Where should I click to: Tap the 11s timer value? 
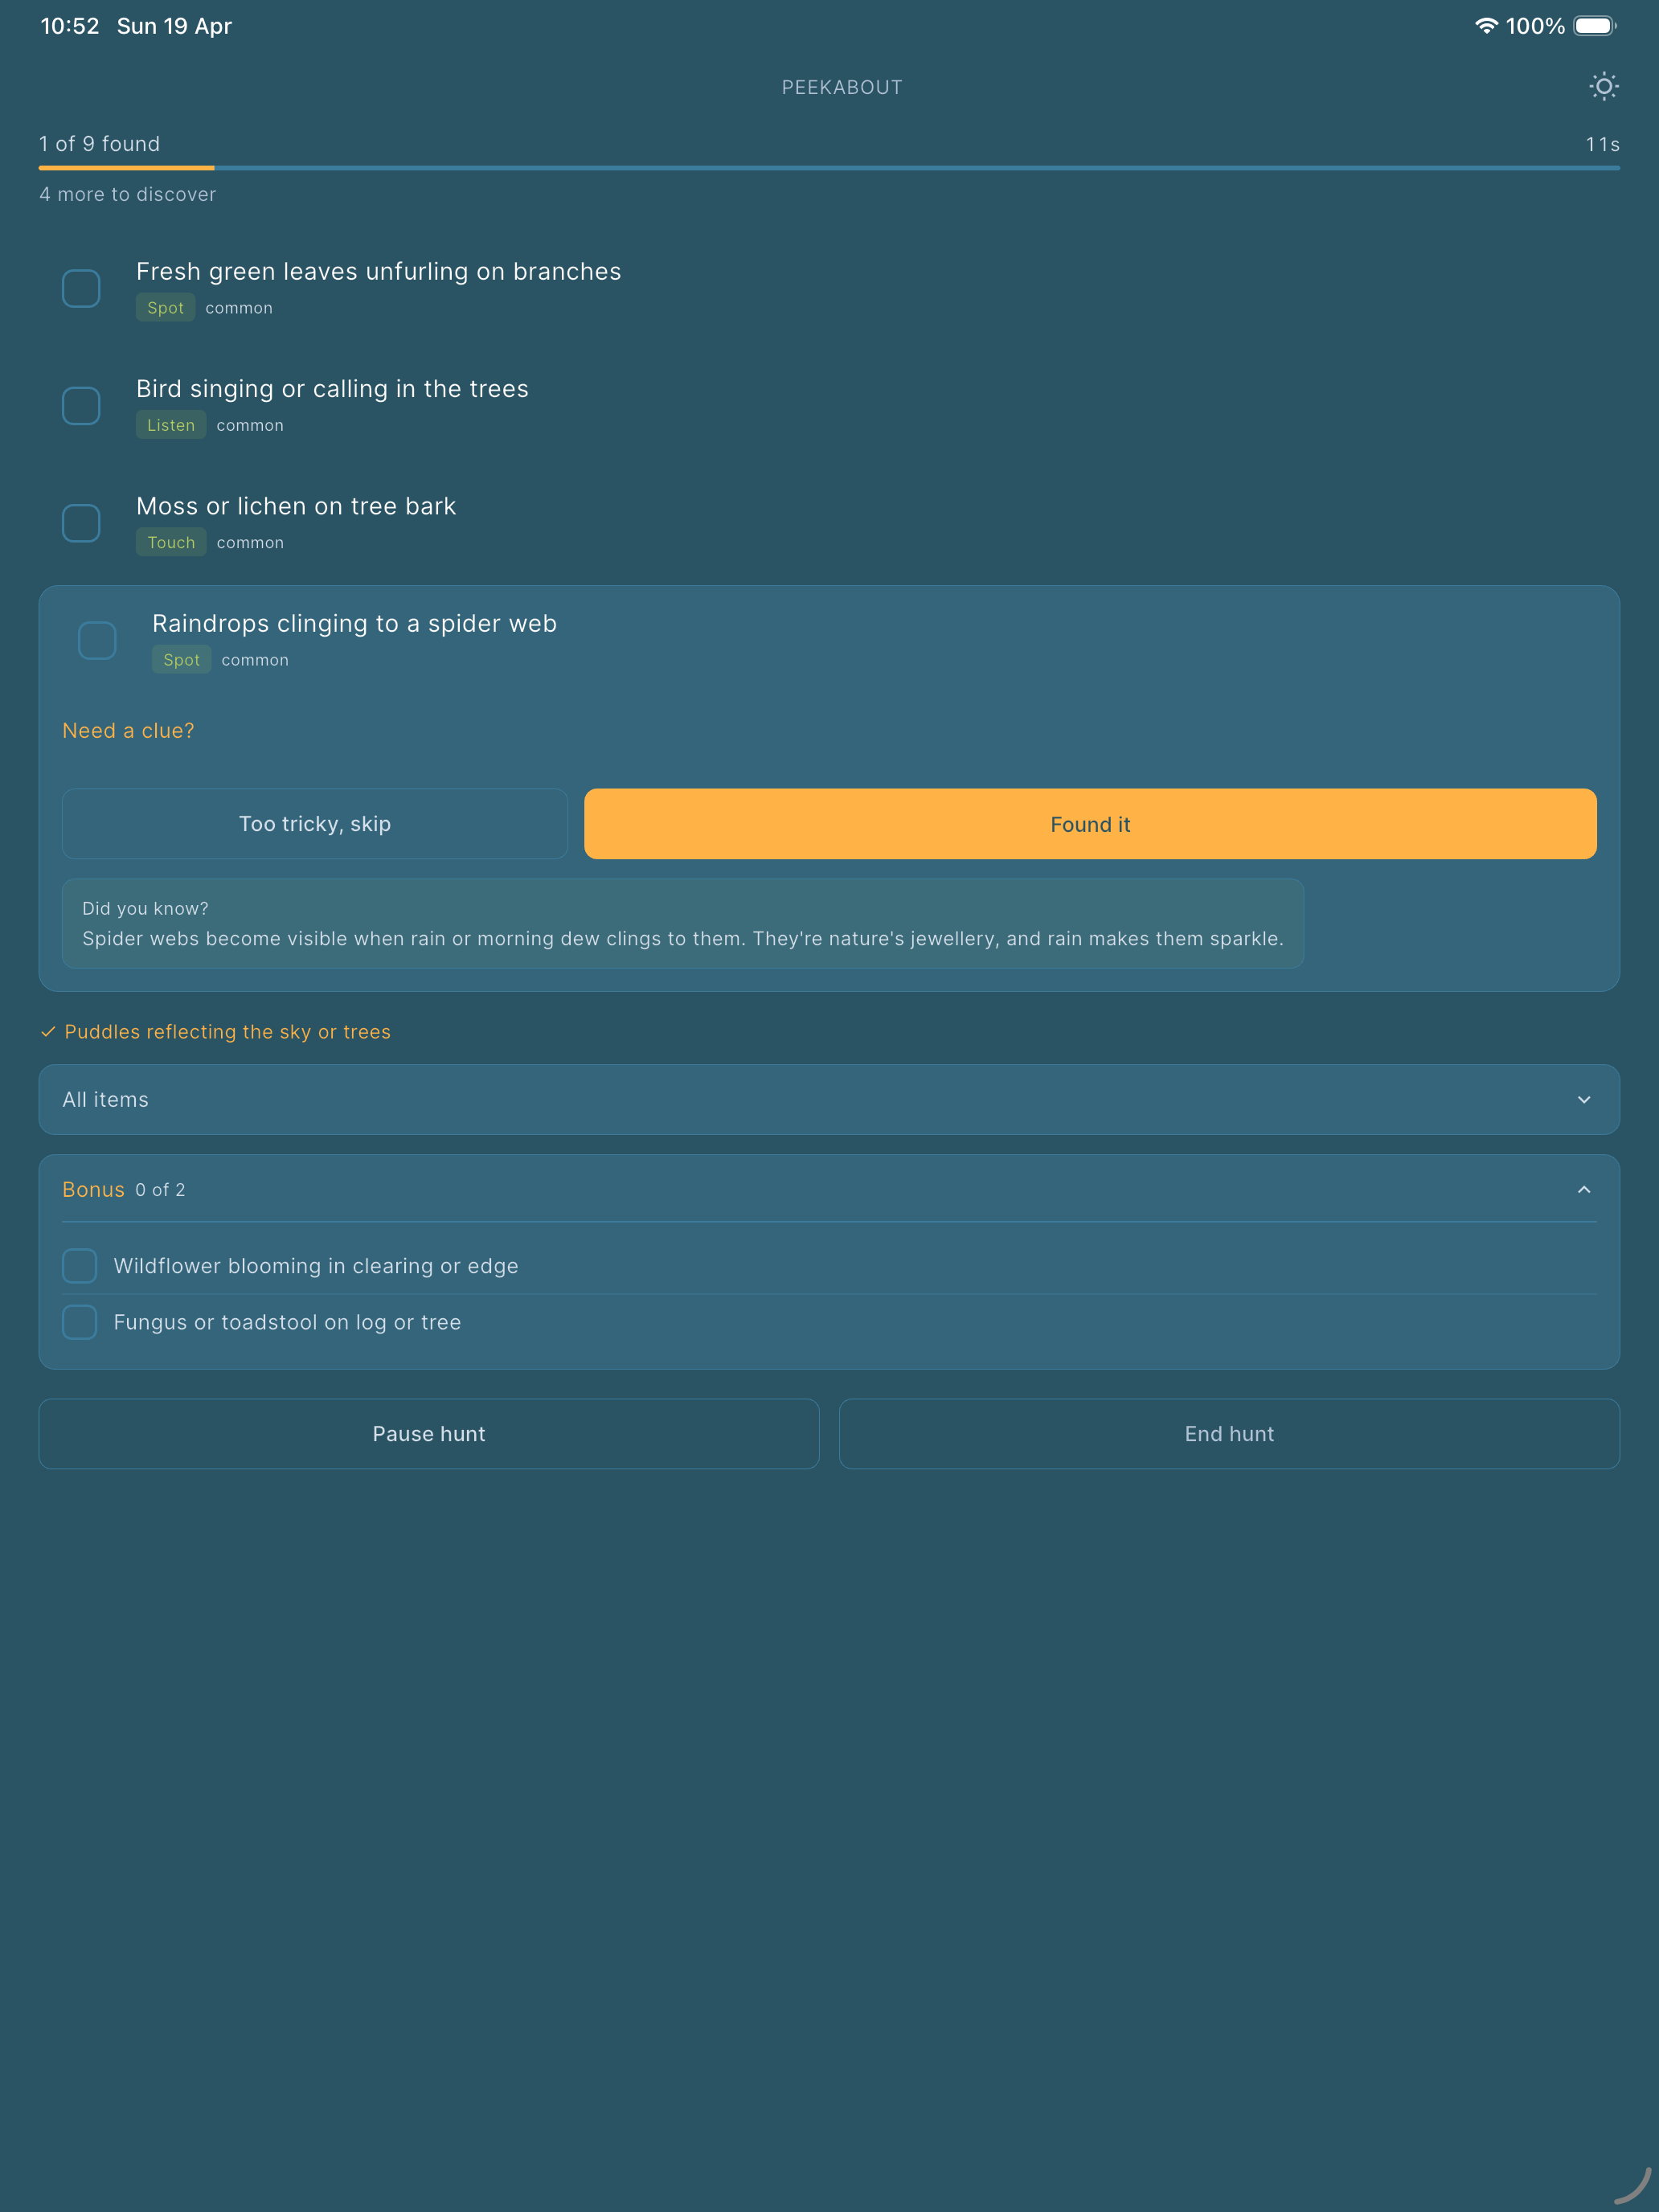point(1602,144)
